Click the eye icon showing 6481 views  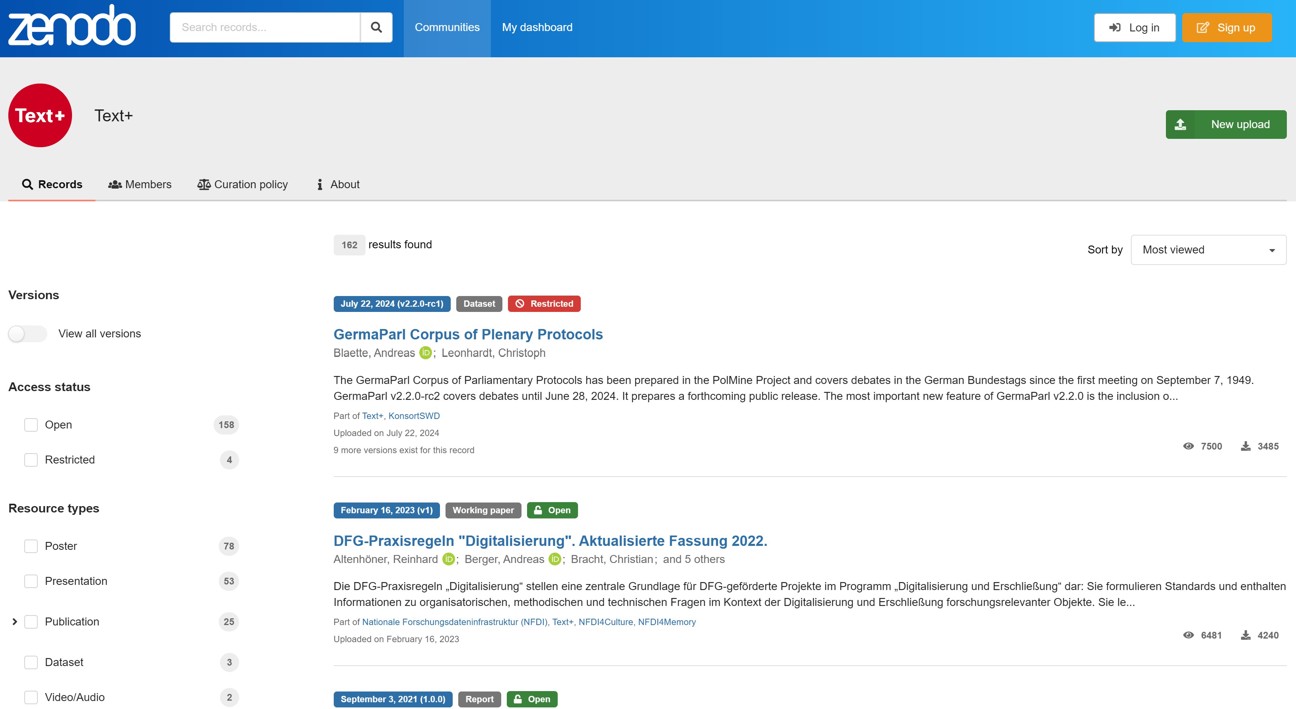click(1188, 634)
